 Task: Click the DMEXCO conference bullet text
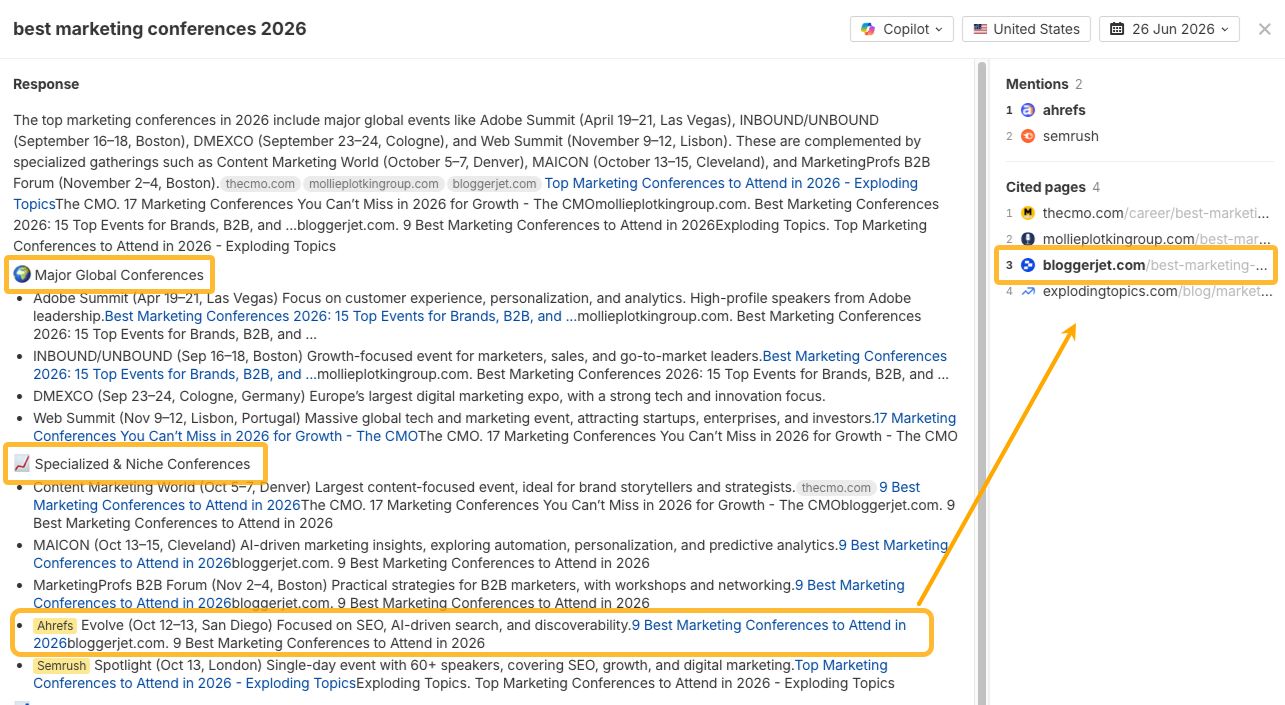[429, 396]
